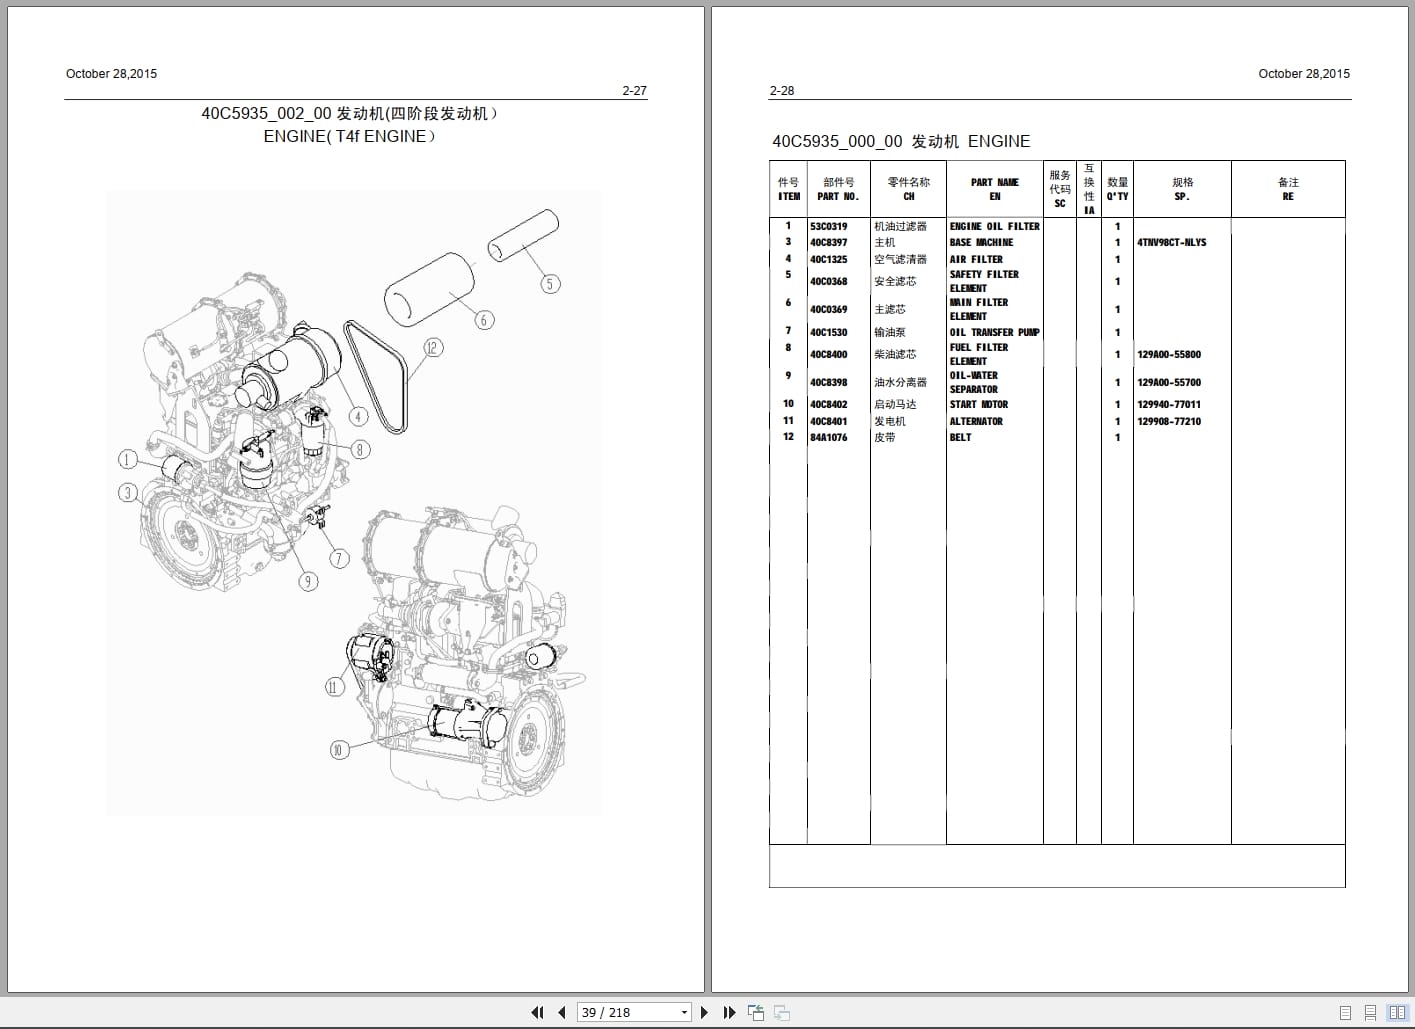The image size is (1415, 1029).
Task: Click the specification 129908-77210
Action: click(1169, 422)
